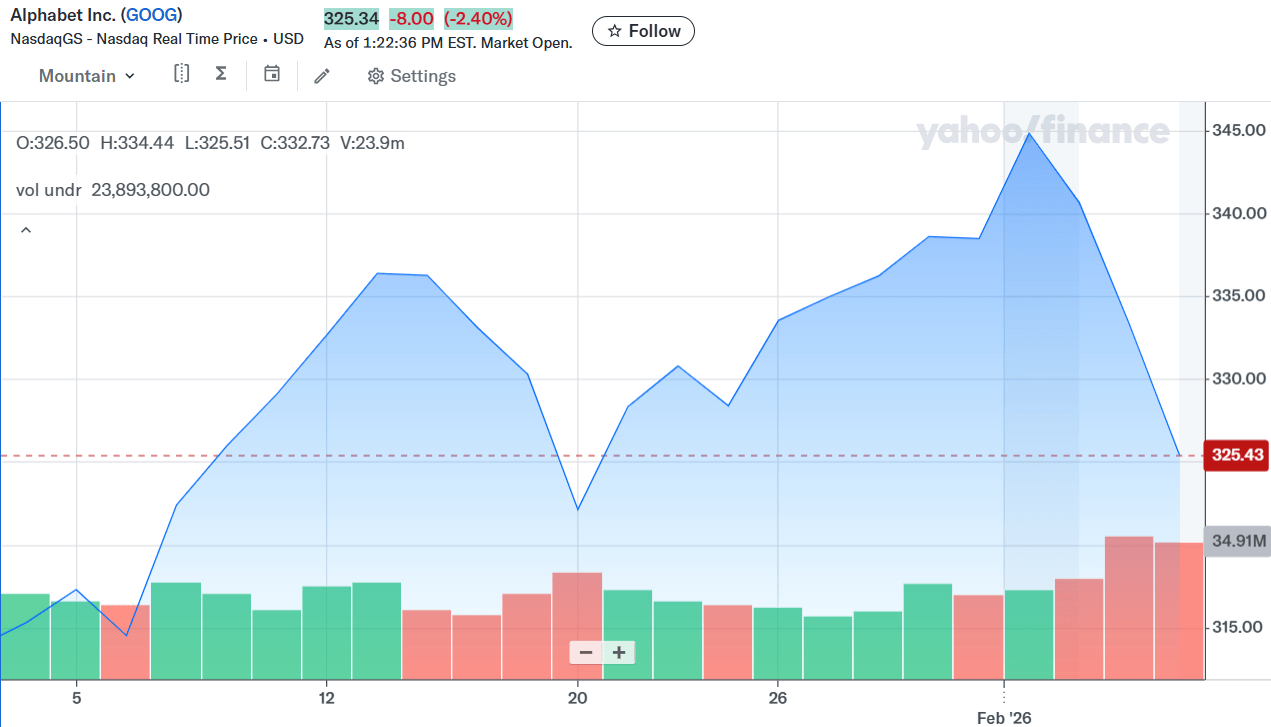This screenshot has width=1271, height=727.
Task: Click the 34.91M volume label
Action: click(1238, 542)
